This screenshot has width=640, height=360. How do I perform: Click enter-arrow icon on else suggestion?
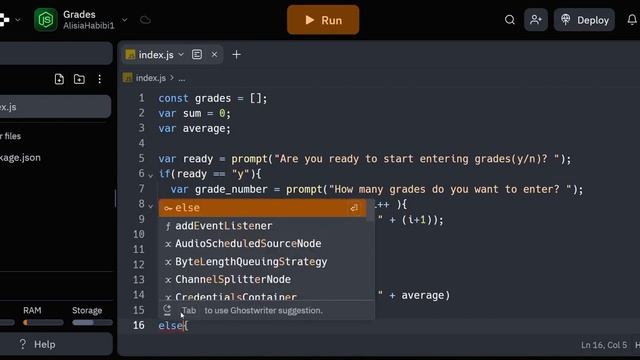point(354,208)
